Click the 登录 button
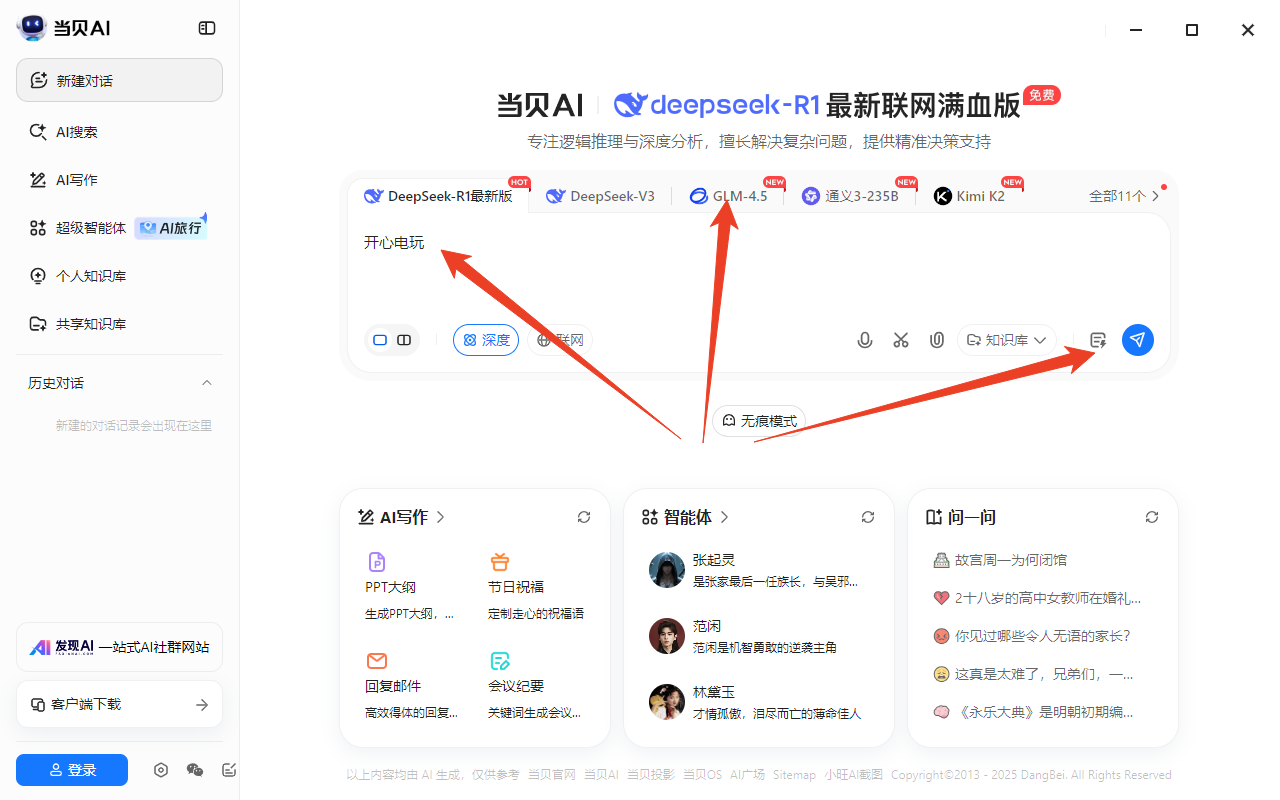1280x800 pixels. tap(72, 770)
